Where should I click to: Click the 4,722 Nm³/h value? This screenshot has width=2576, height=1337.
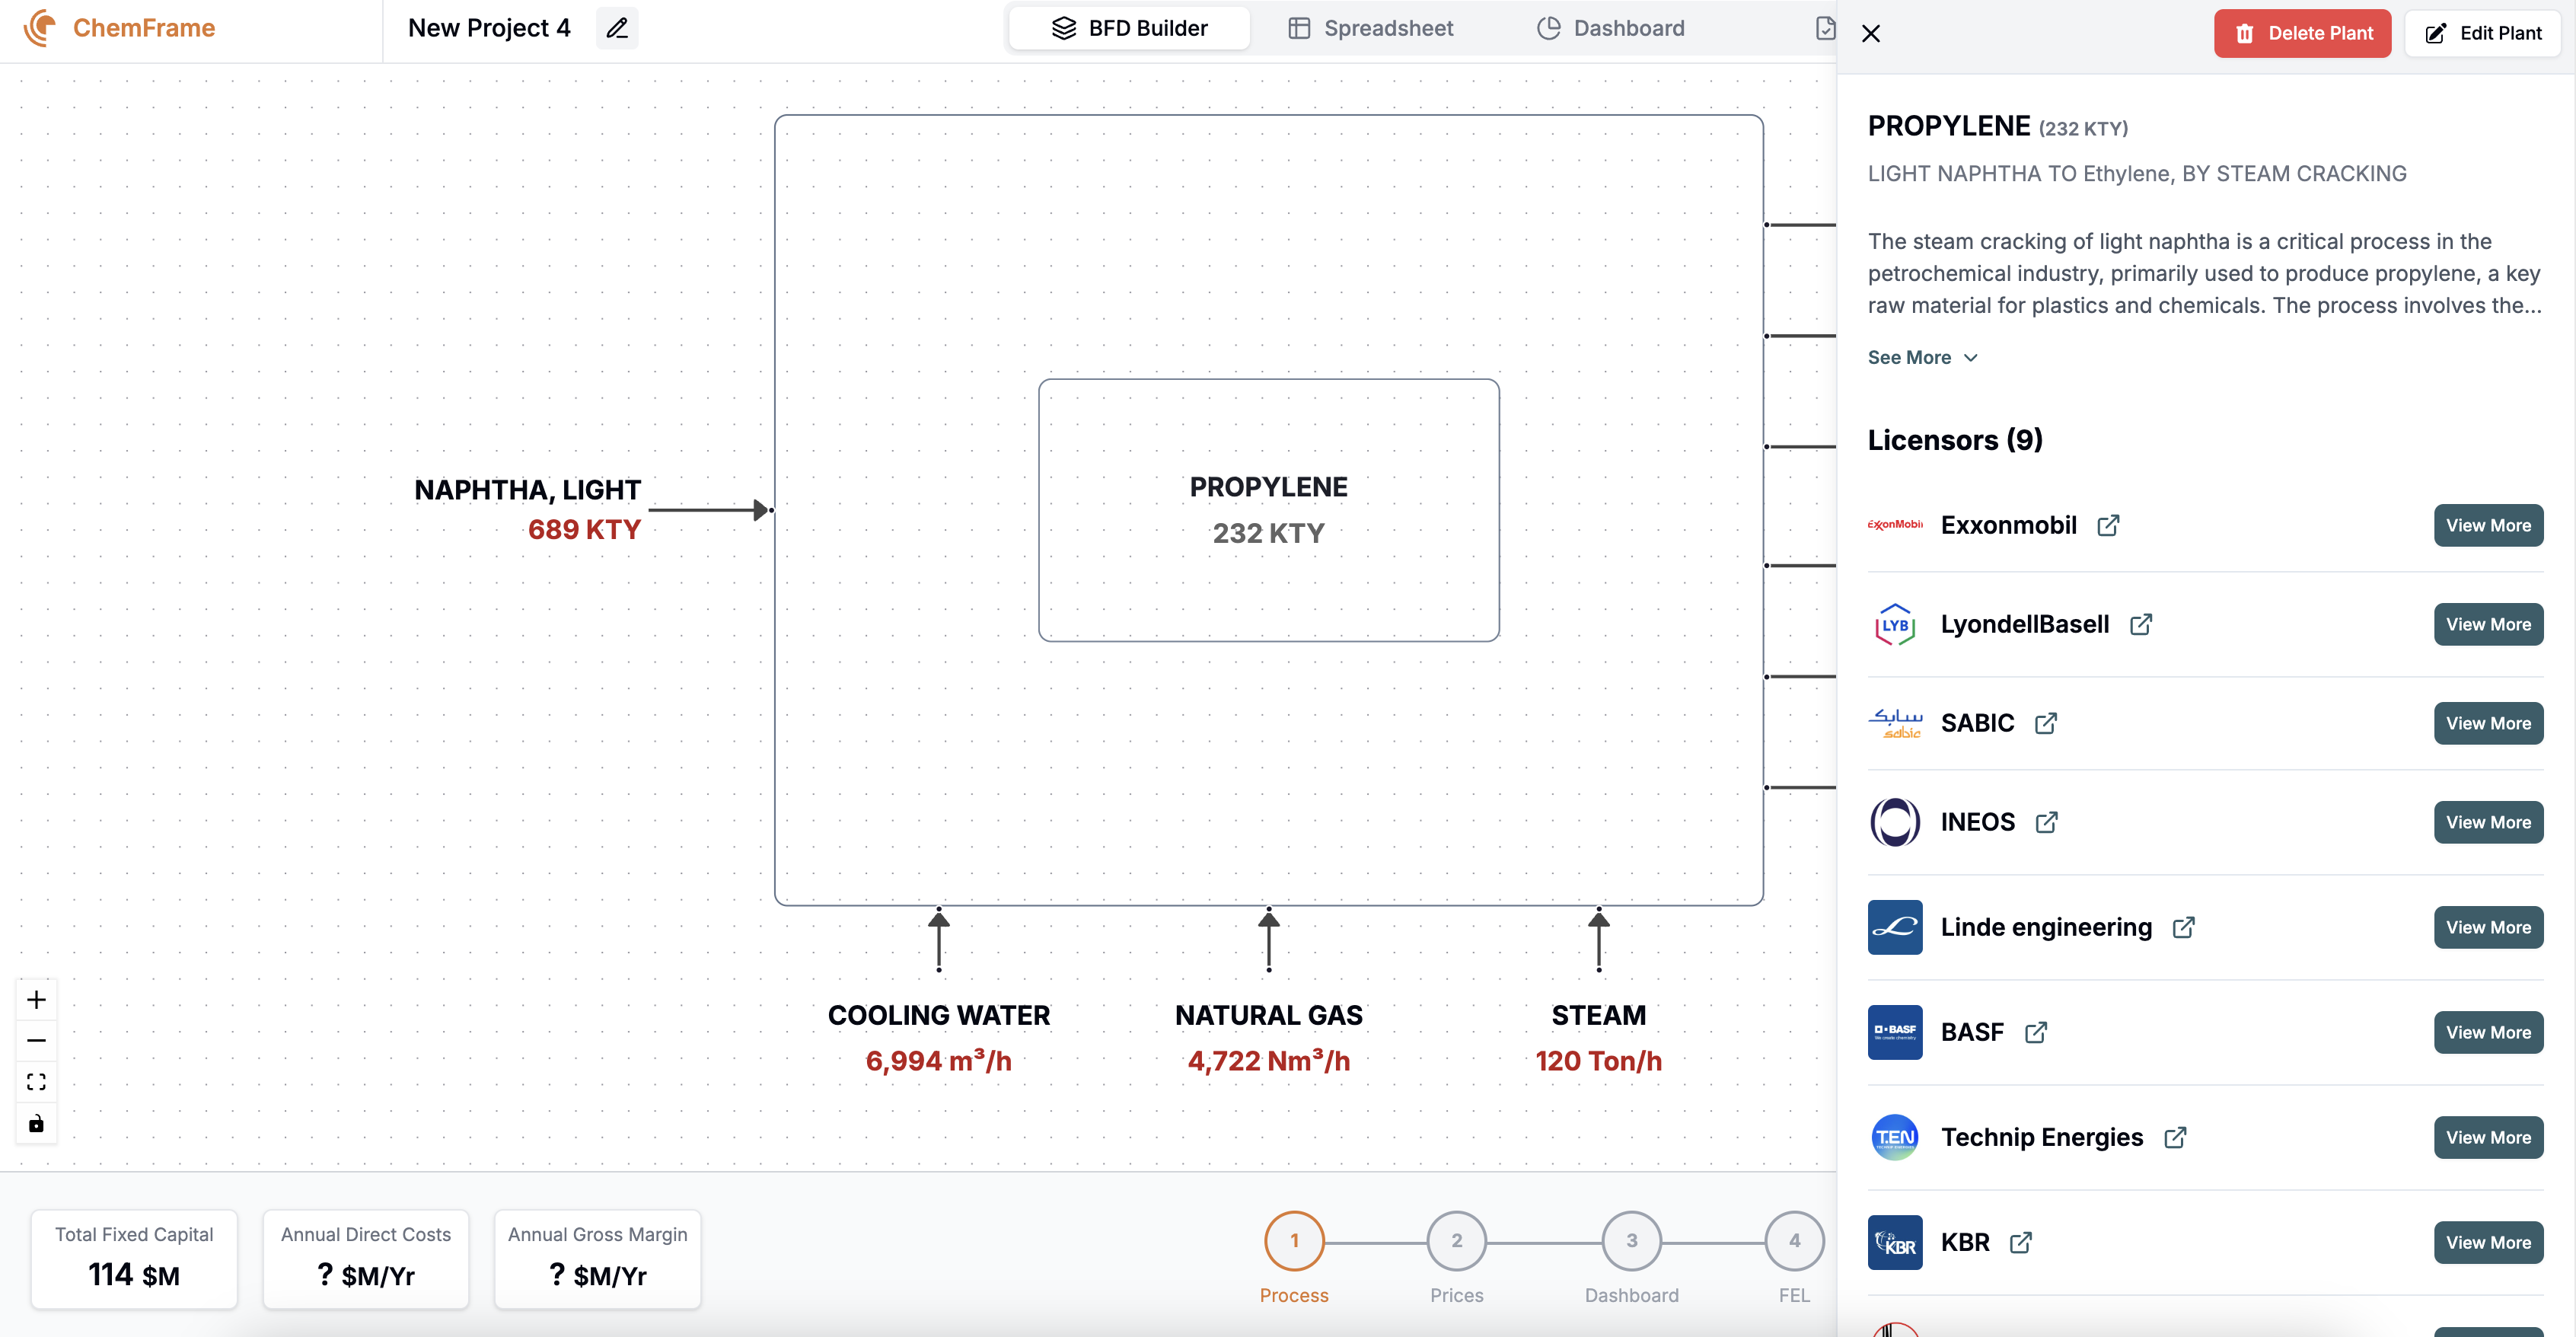(1268, 1061)
